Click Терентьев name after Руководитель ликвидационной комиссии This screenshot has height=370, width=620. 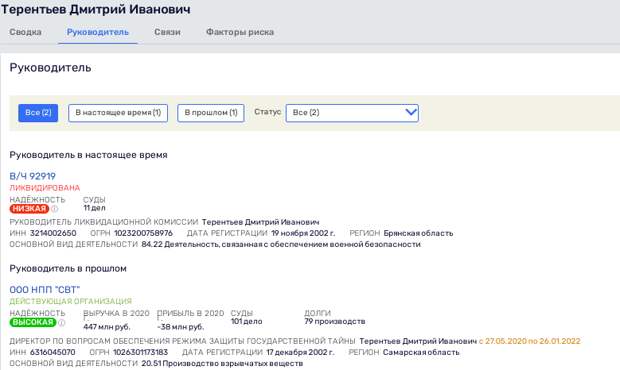tap(261, 222)
